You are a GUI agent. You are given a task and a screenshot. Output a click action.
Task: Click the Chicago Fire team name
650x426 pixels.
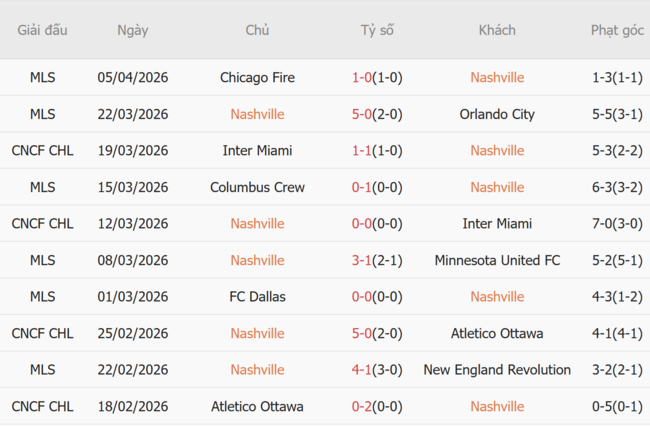click(x=257, y=77)
